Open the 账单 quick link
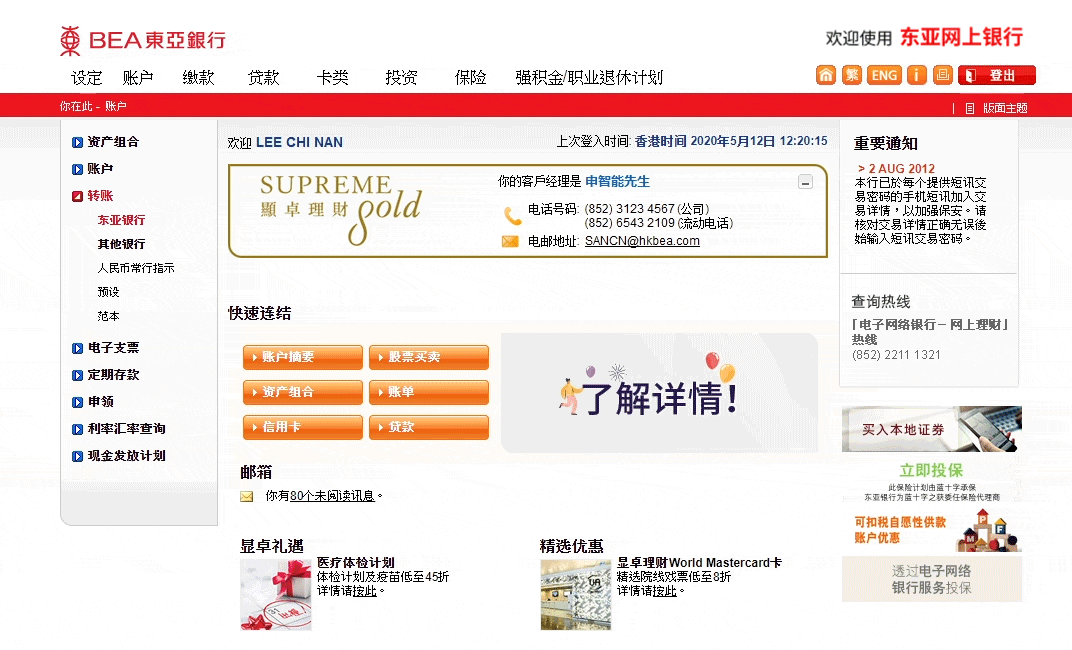1072x650 pixels. 429,392
